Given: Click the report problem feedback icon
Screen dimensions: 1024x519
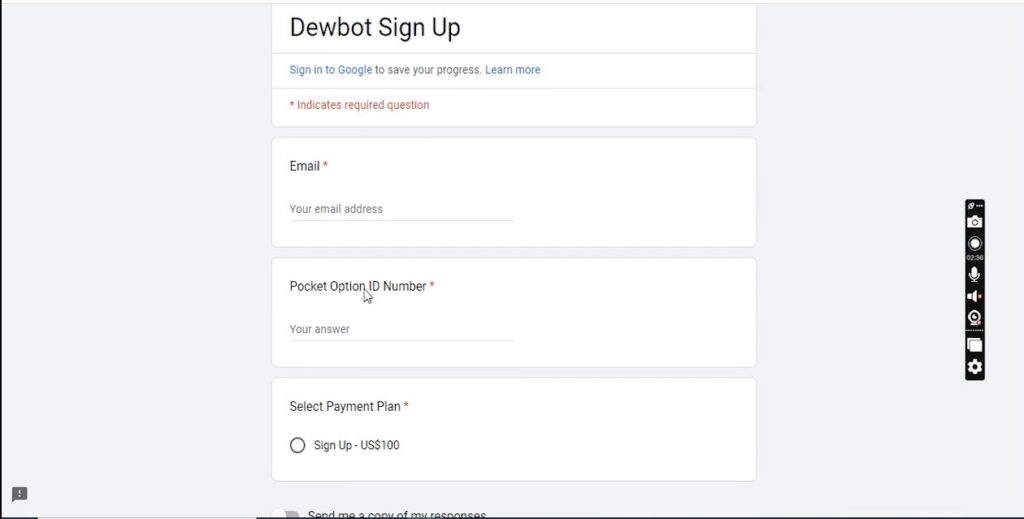Looking at the screenshot, I should pos(19,494).
